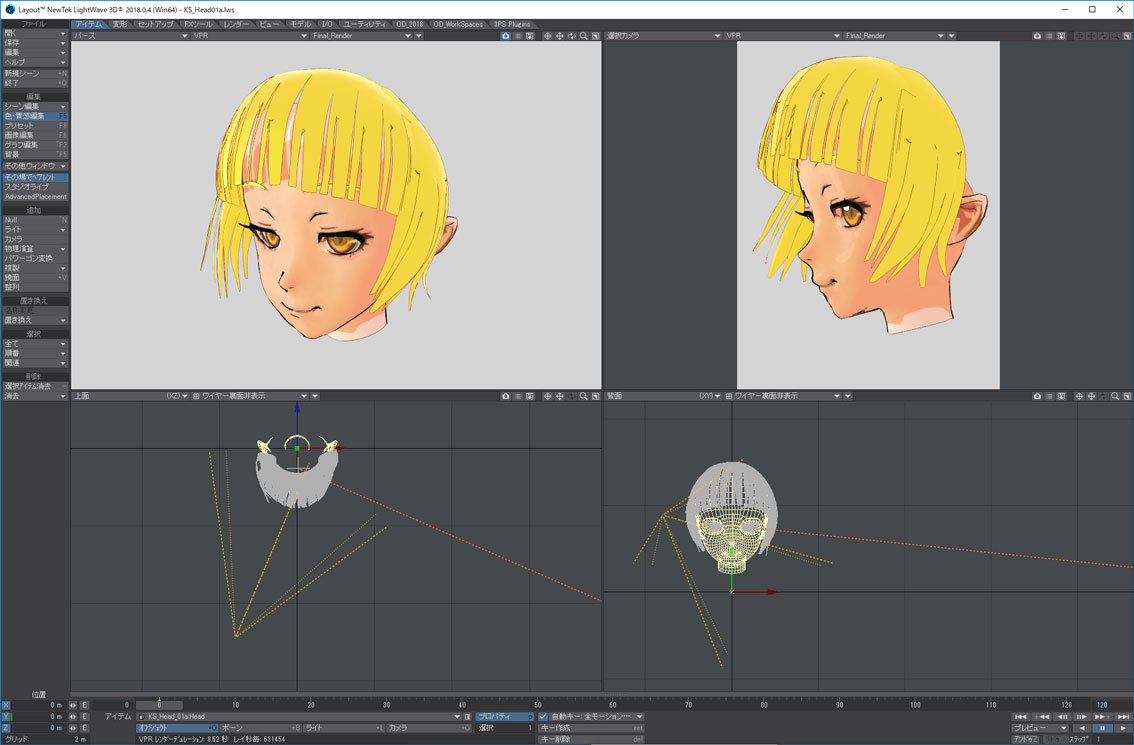This screenshot has height=745, width=1134.
Task: Toggle the X axis button
Action: tap(7, 704)
